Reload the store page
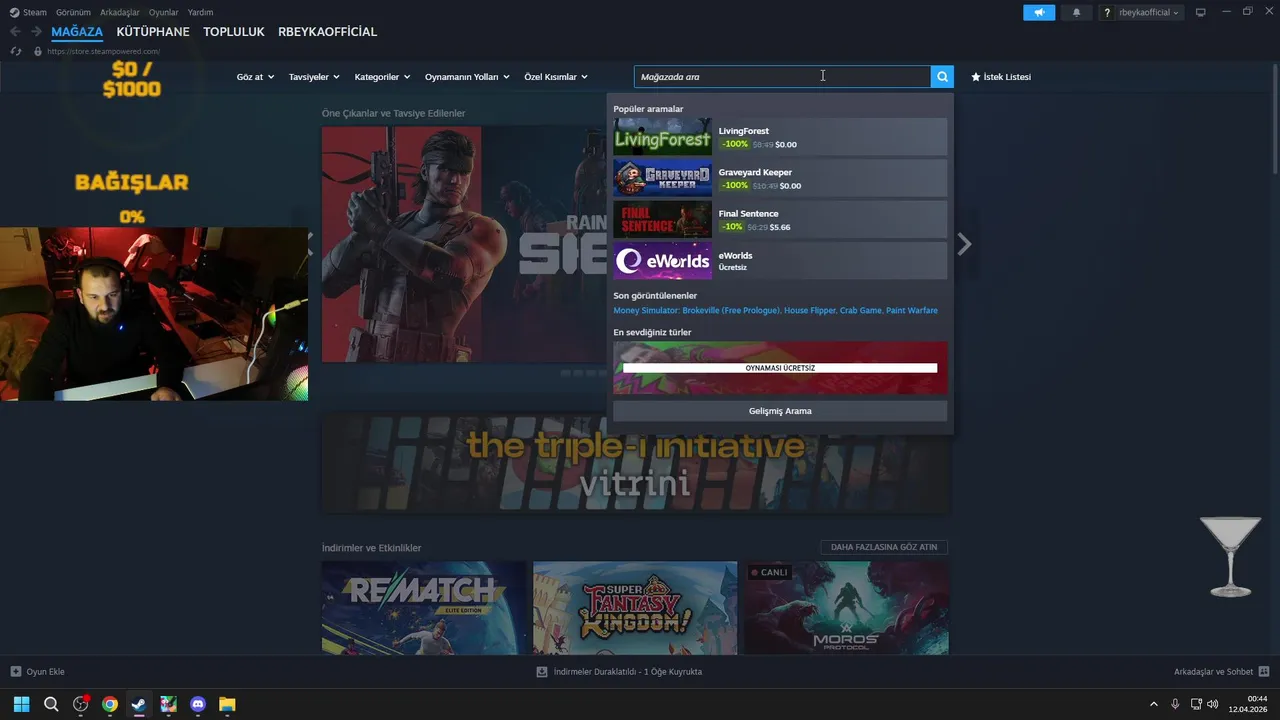The width and height of the screenshot is (1280, 720). (16, 51)
